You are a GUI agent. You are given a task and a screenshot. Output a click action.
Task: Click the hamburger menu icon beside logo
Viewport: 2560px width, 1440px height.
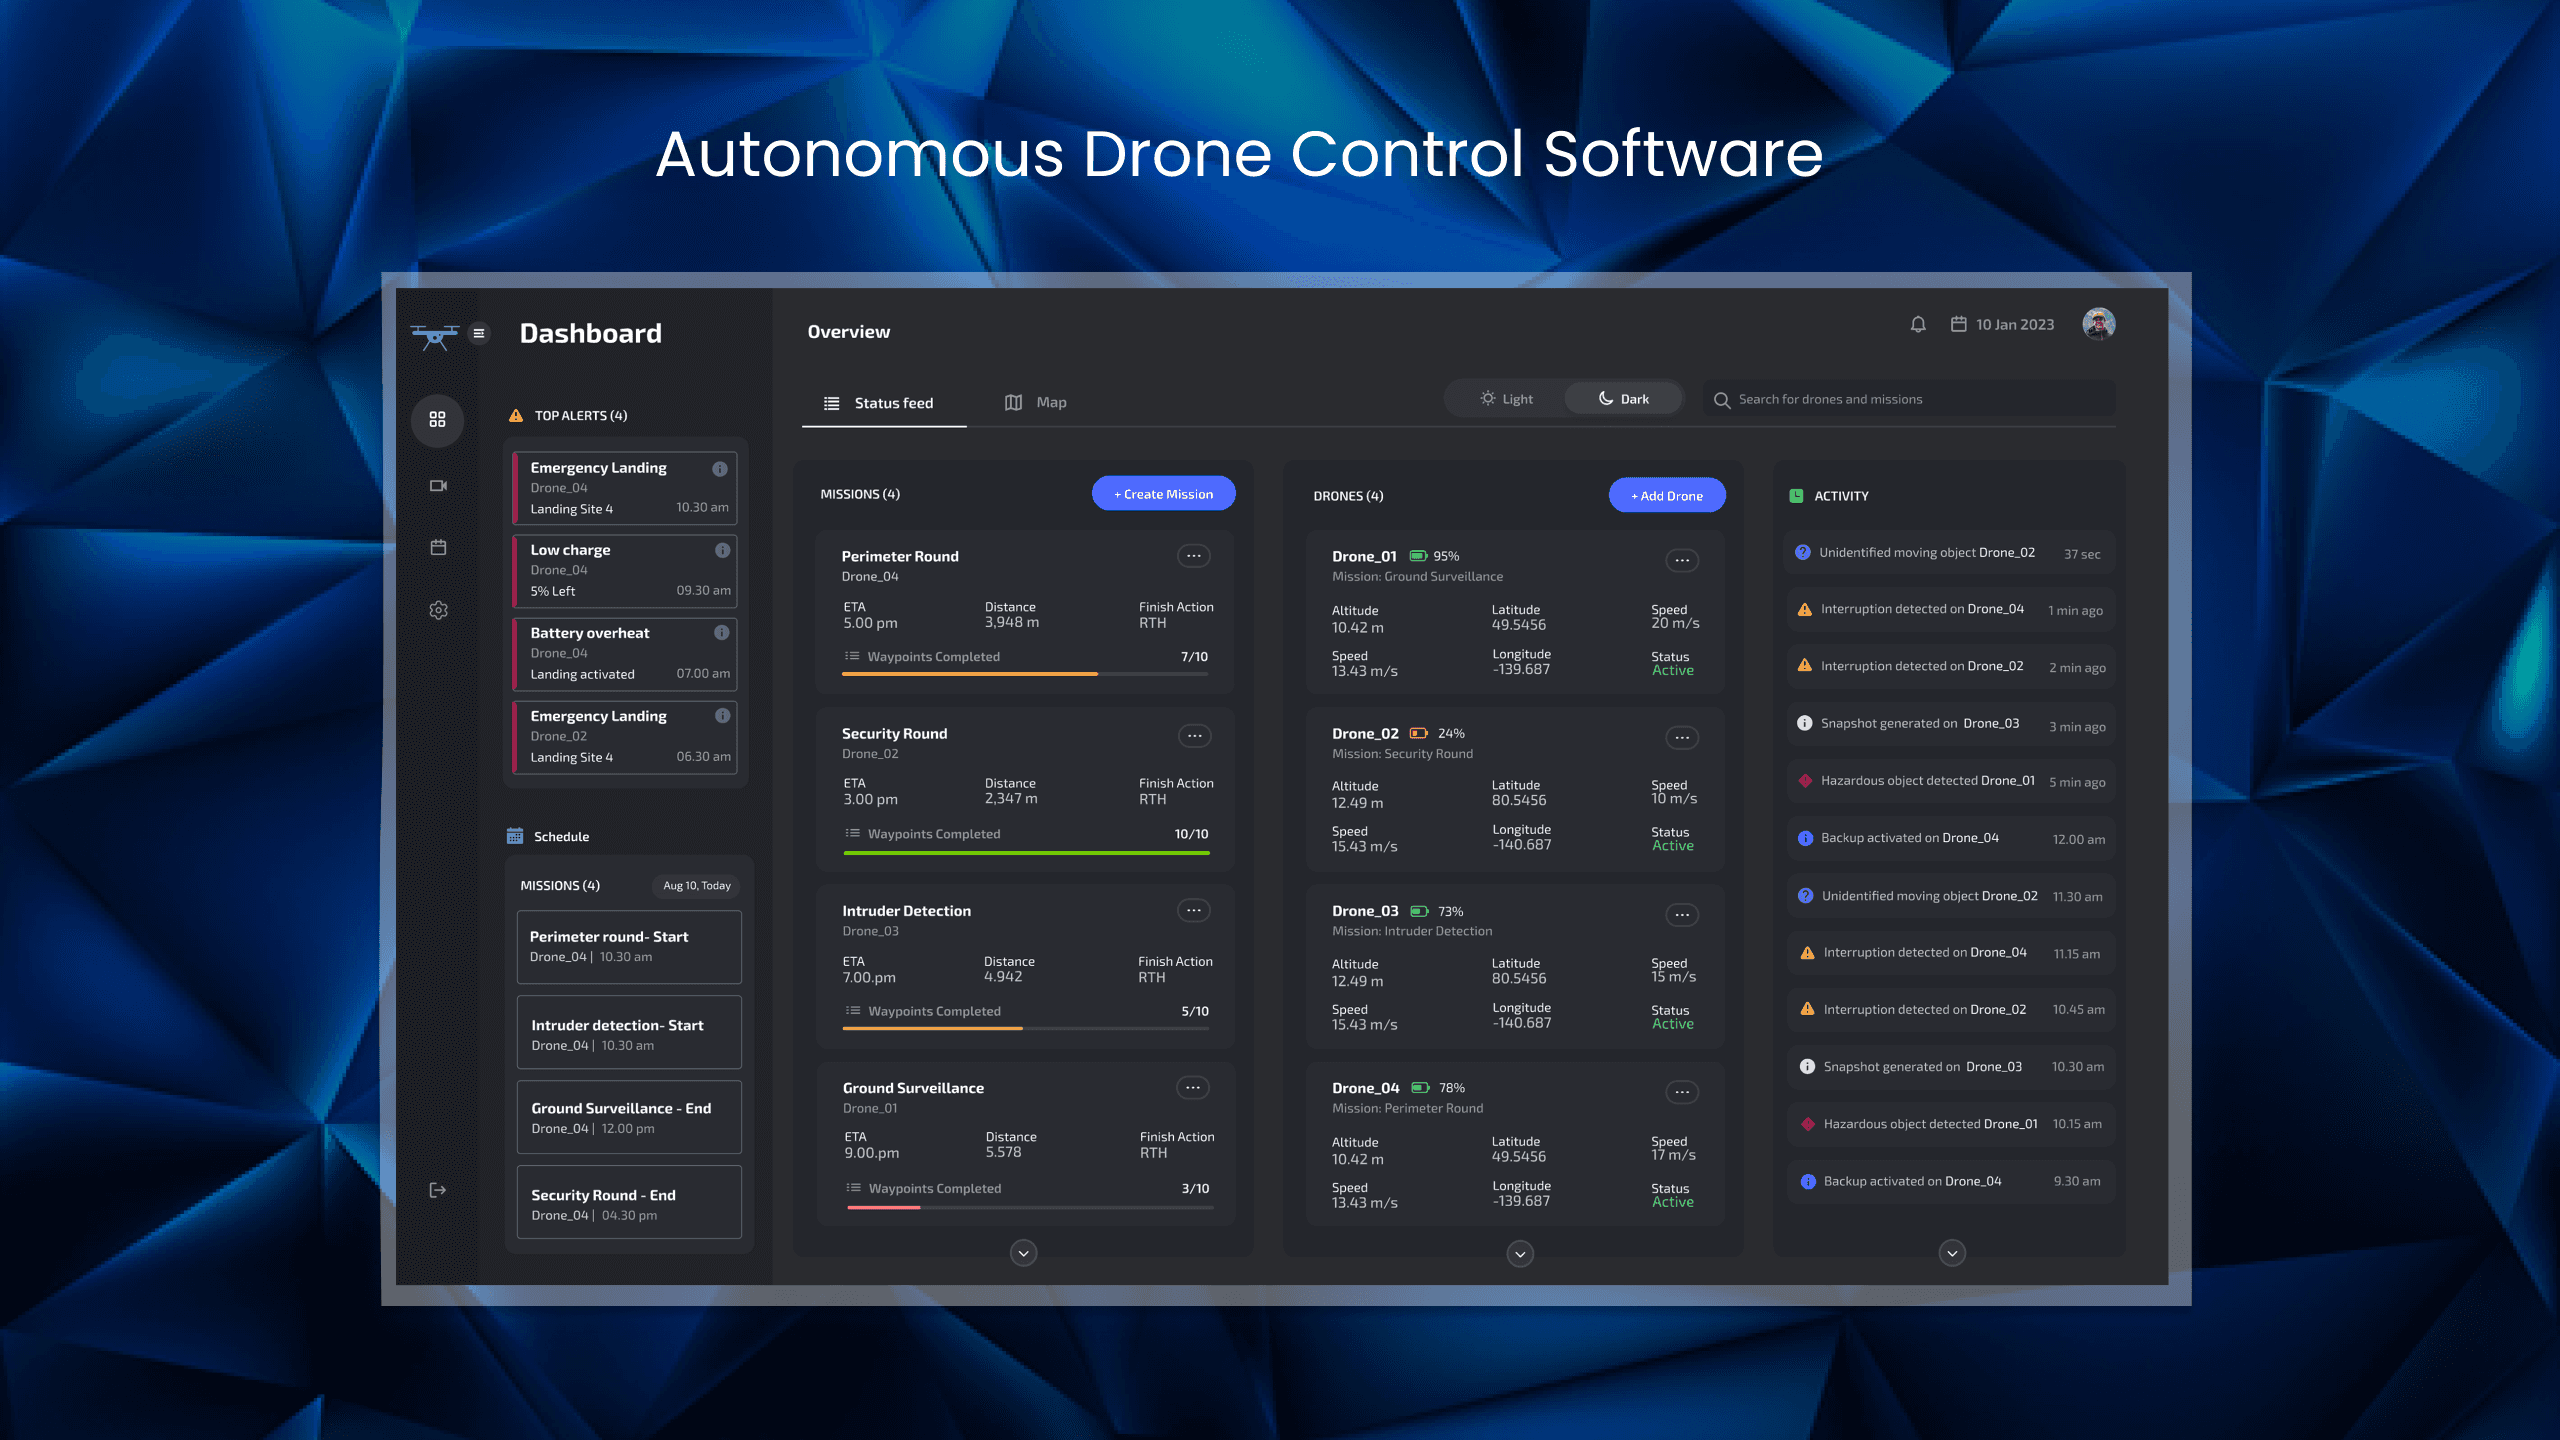(479, 333)
